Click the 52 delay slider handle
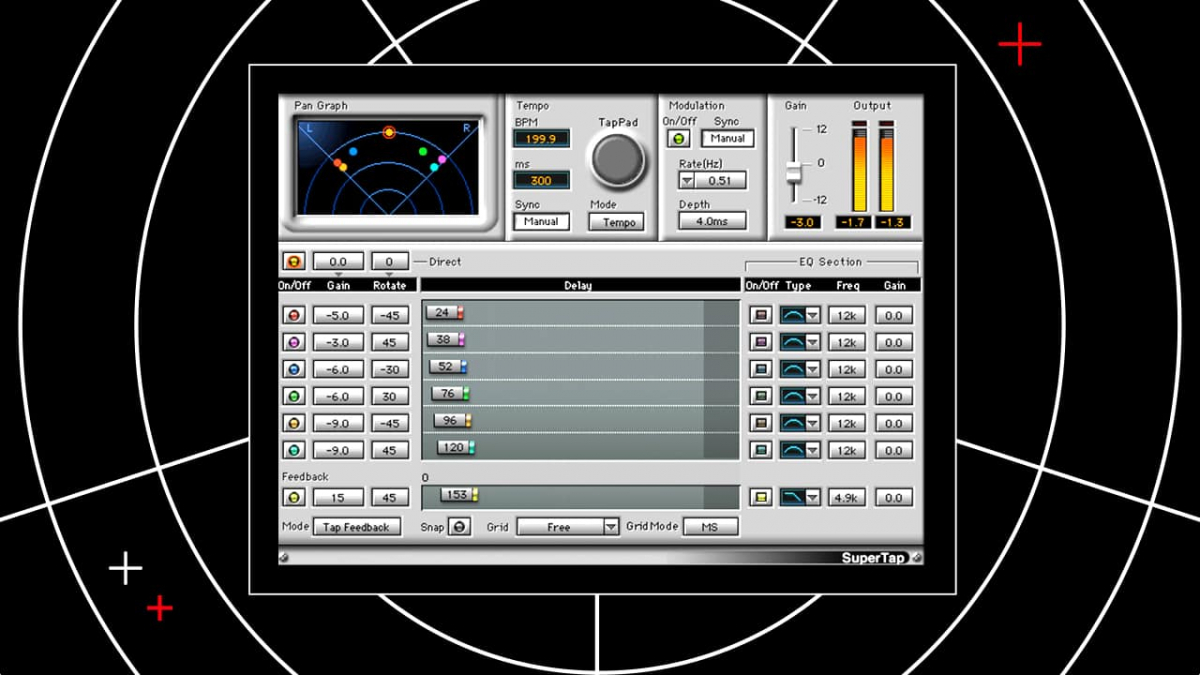 [x=449, y=367]
